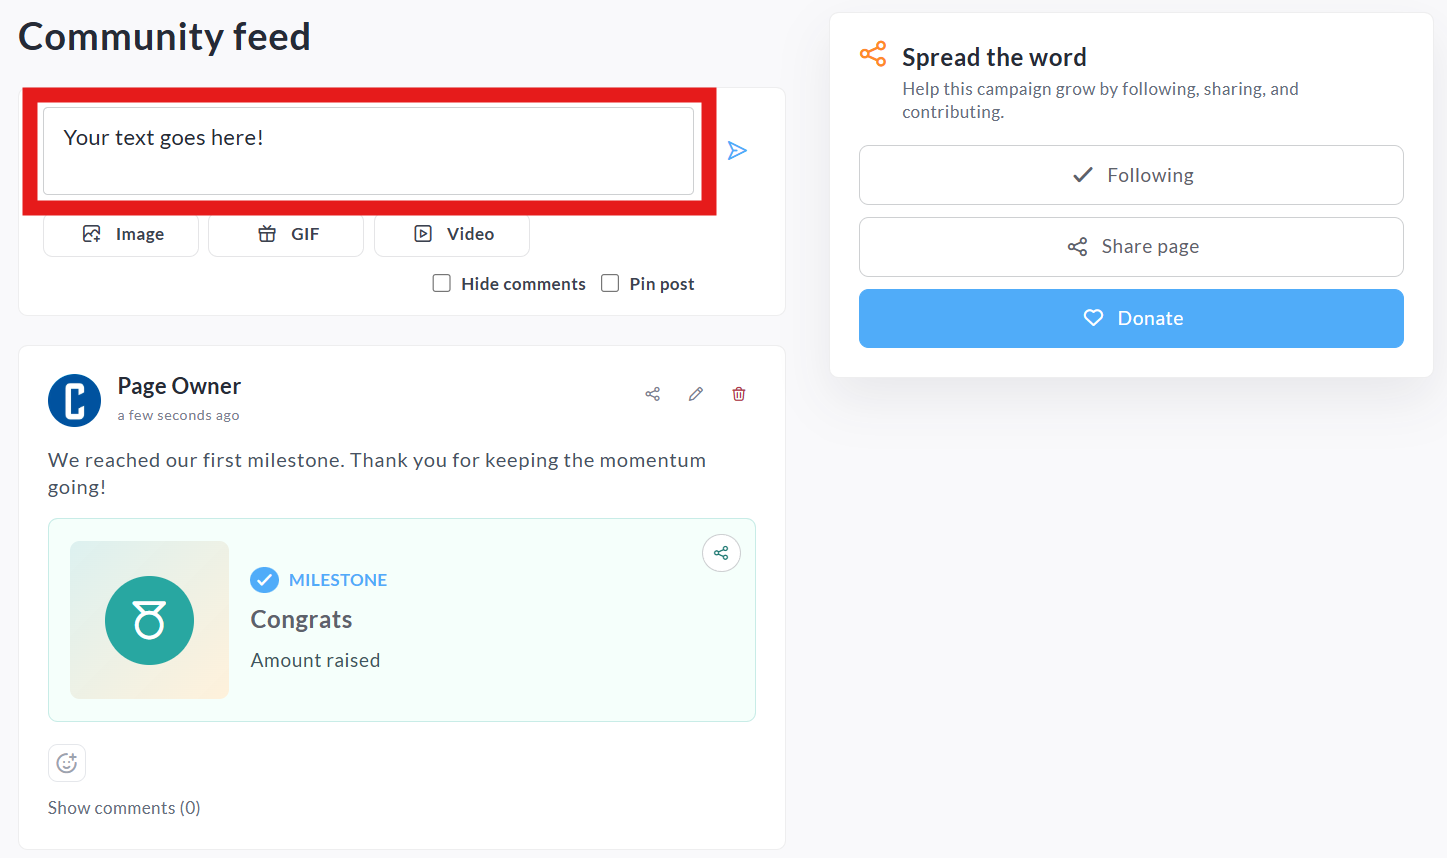Image resolution: width=1447 pixels, height=858 pixels.
Task: Add an Image to the post
Action: tap(121, 235)
